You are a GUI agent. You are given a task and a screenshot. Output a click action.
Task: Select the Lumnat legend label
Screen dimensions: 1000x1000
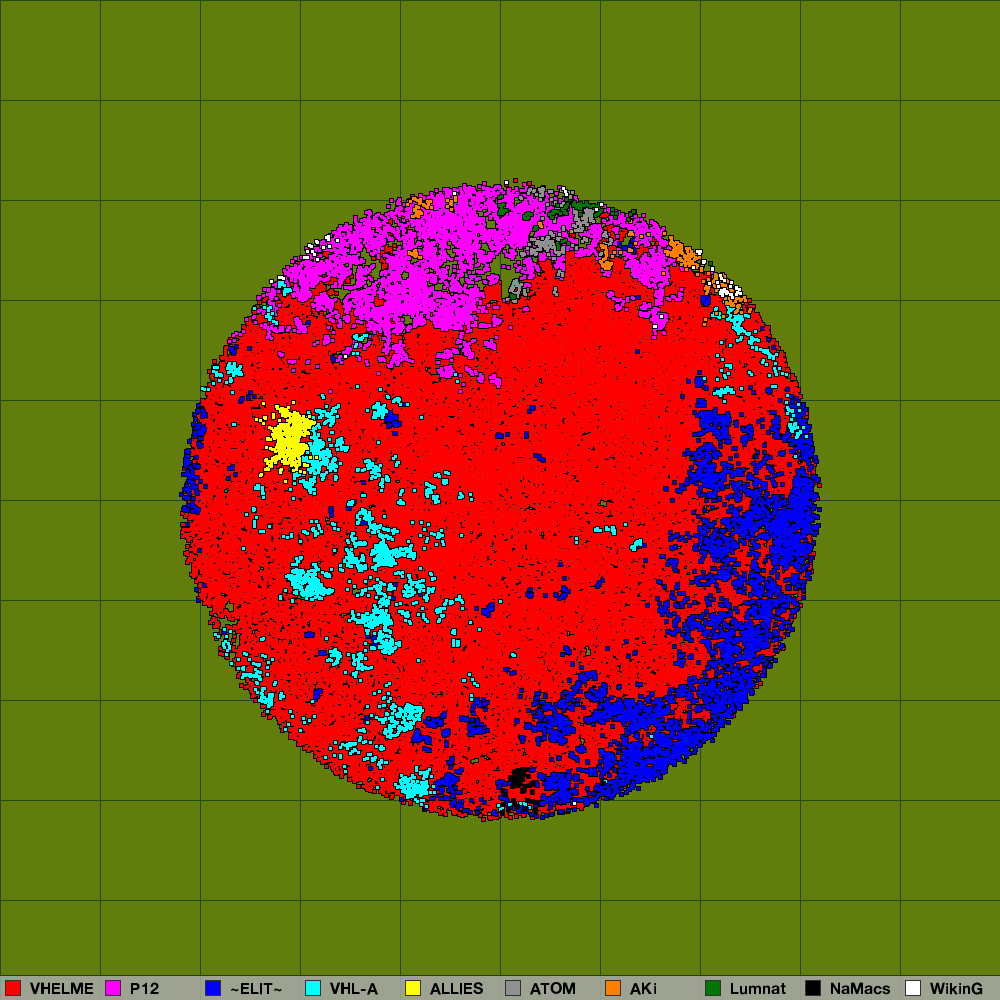[758, 989]
